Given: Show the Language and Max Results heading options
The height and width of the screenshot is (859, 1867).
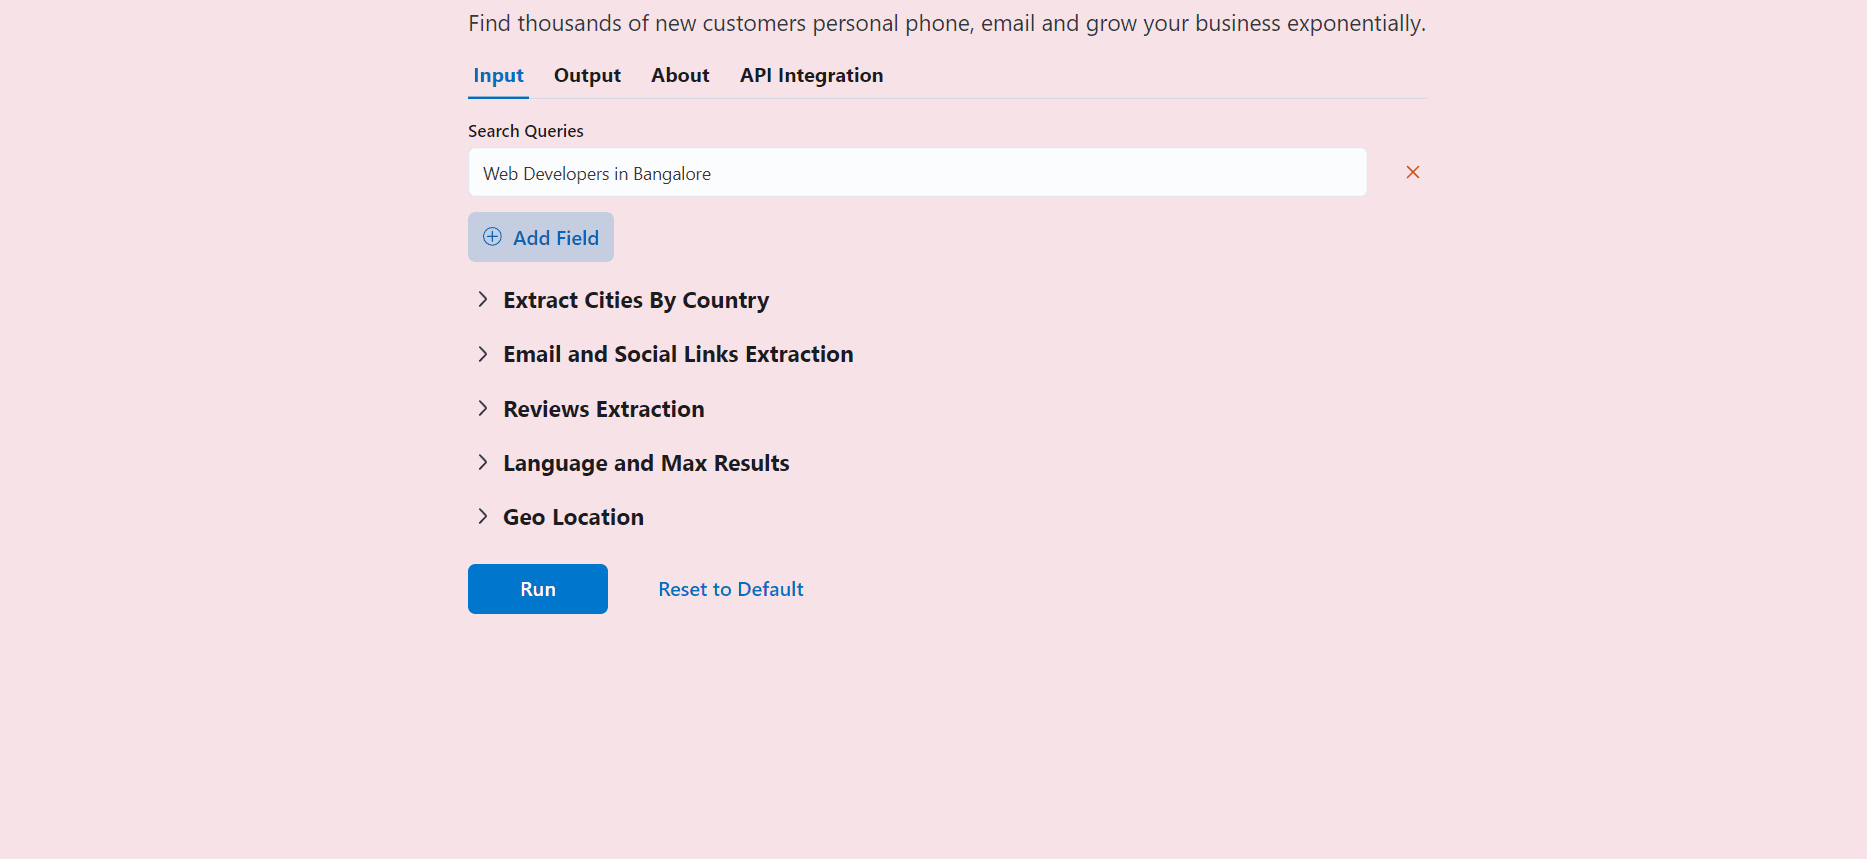Looking at the screenshot, I should [646, 463].
